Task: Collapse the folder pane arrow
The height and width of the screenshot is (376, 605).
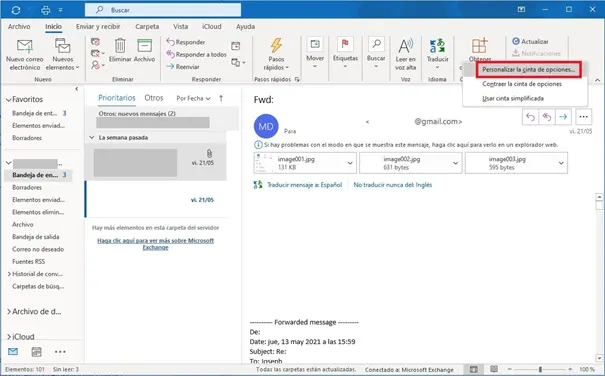Action: (x=76, y=89)
